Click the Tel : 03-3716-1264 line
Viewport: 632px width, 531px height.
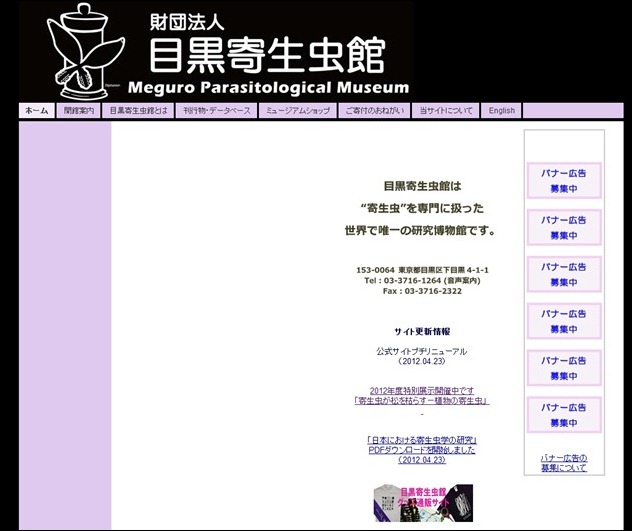point(422,280)
